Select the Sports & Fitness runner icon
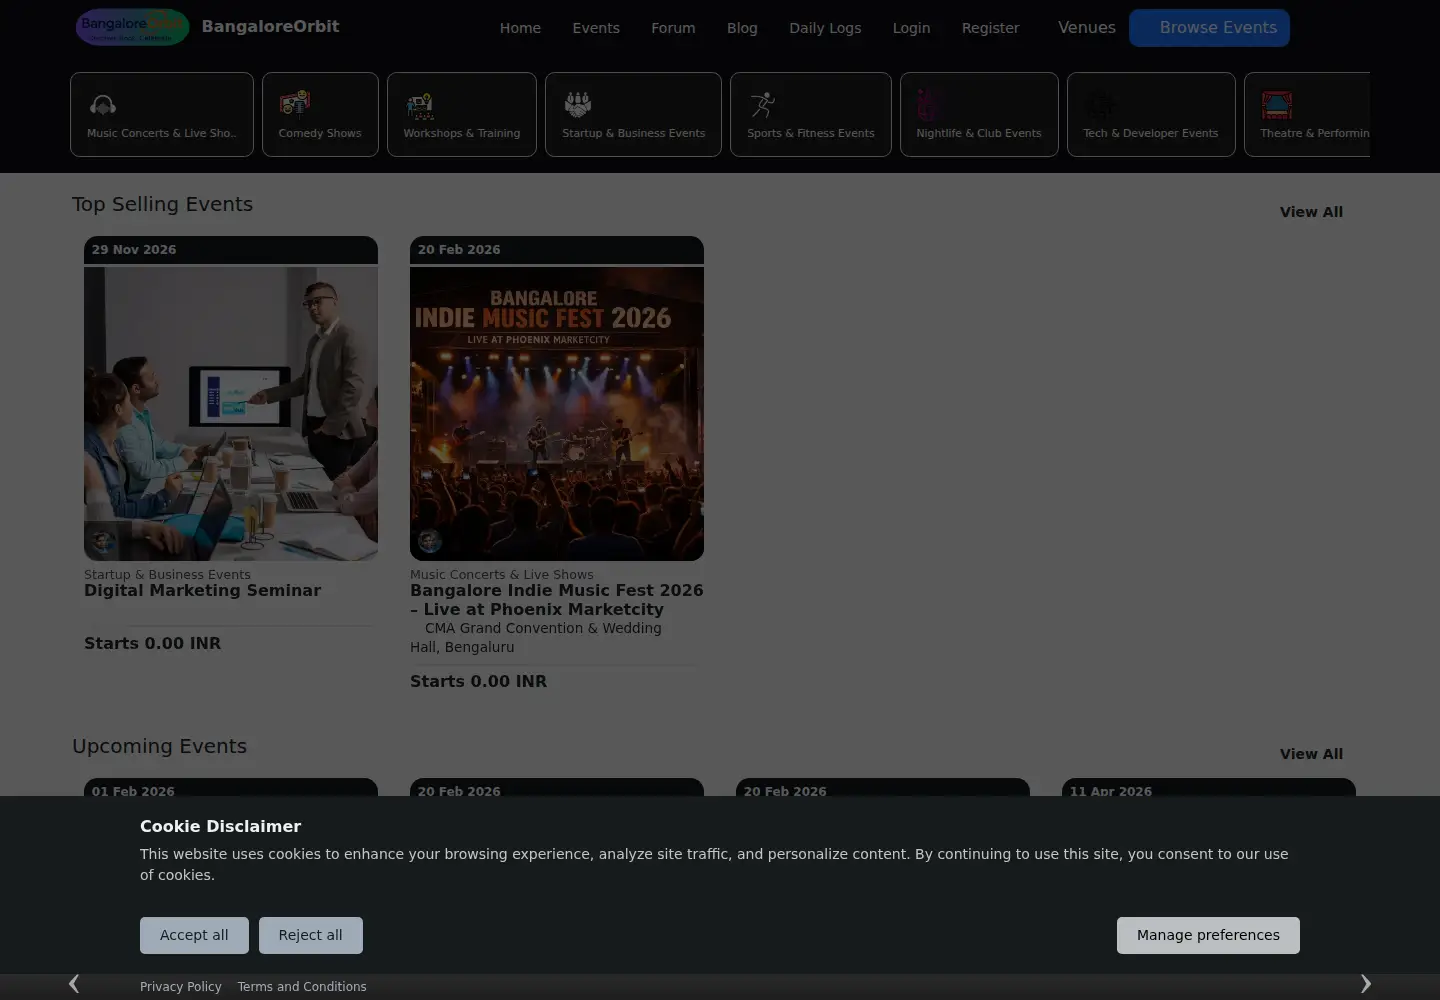Viewport: 1440px width, 1000px height. (763, 104)
